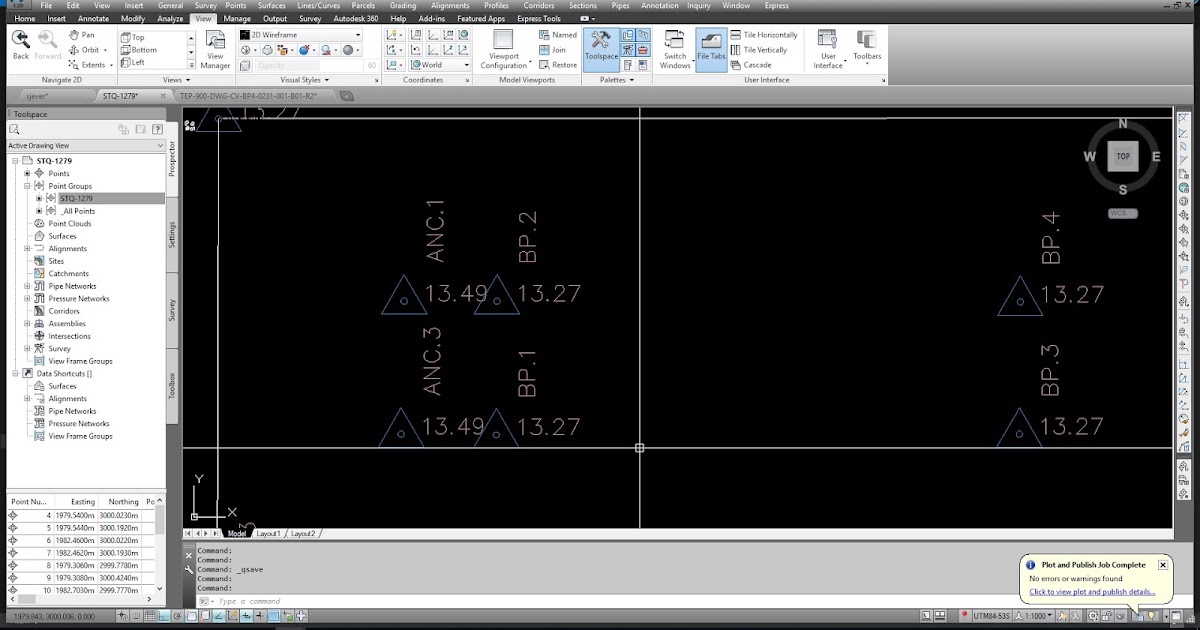Open the View Manager
Viewport: 1200px width, 630px height.
(214, 45)
